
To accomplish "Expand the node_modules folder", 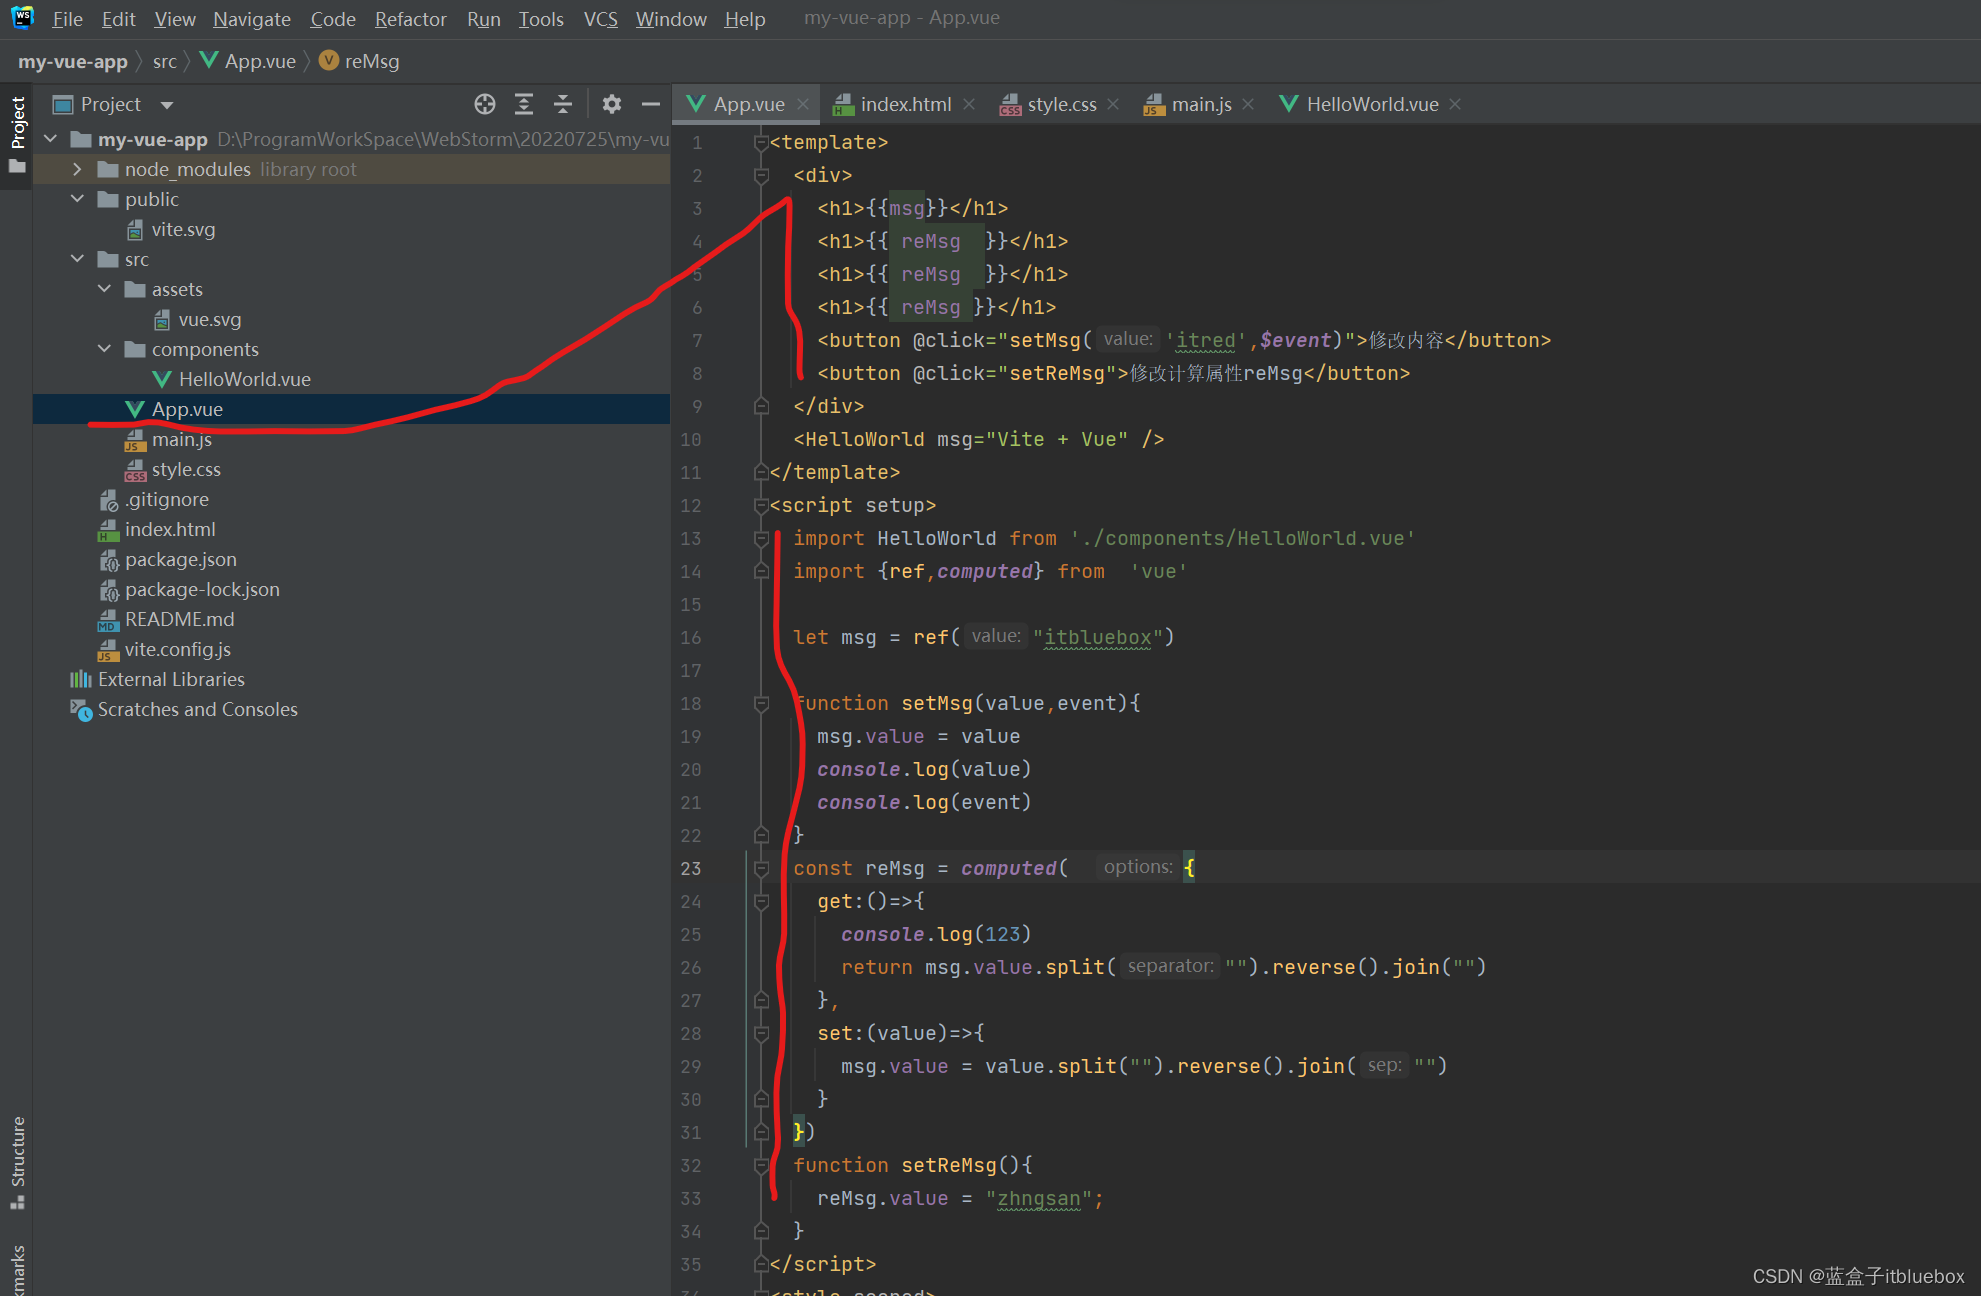I will (x=77, y=169).
